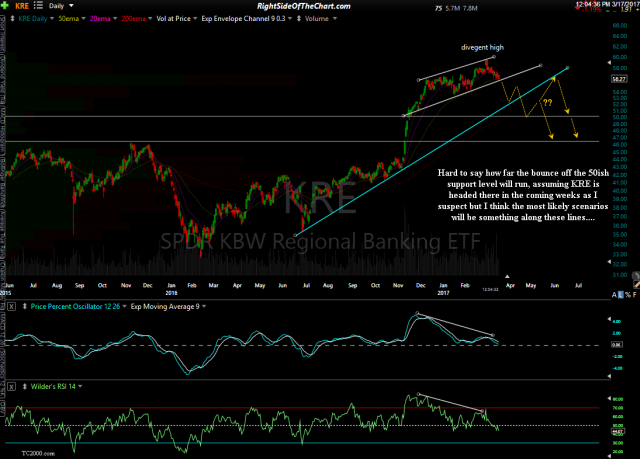This screenshot has width=640, height=459.
Task: Toggle the F scale mode
Action: (634, 295)
